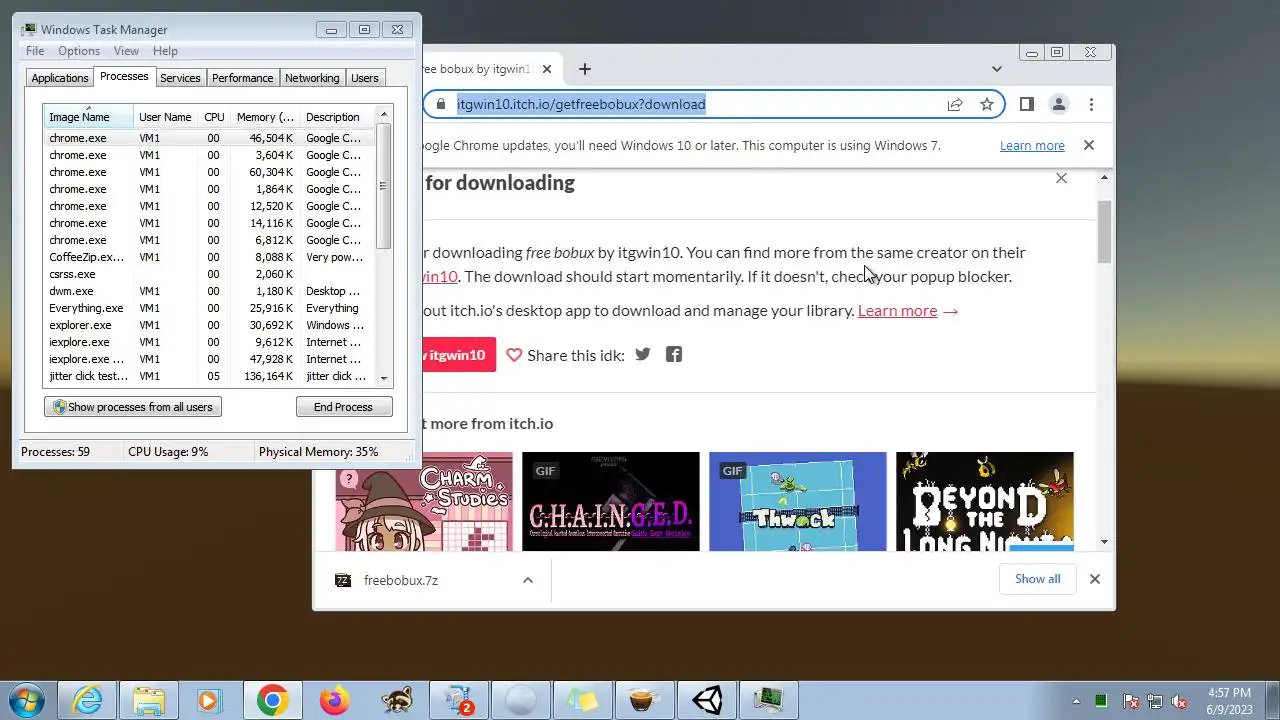Launch Internet Explorer from the taskbar
1280x720 pixels.
[x=88, y=700]
